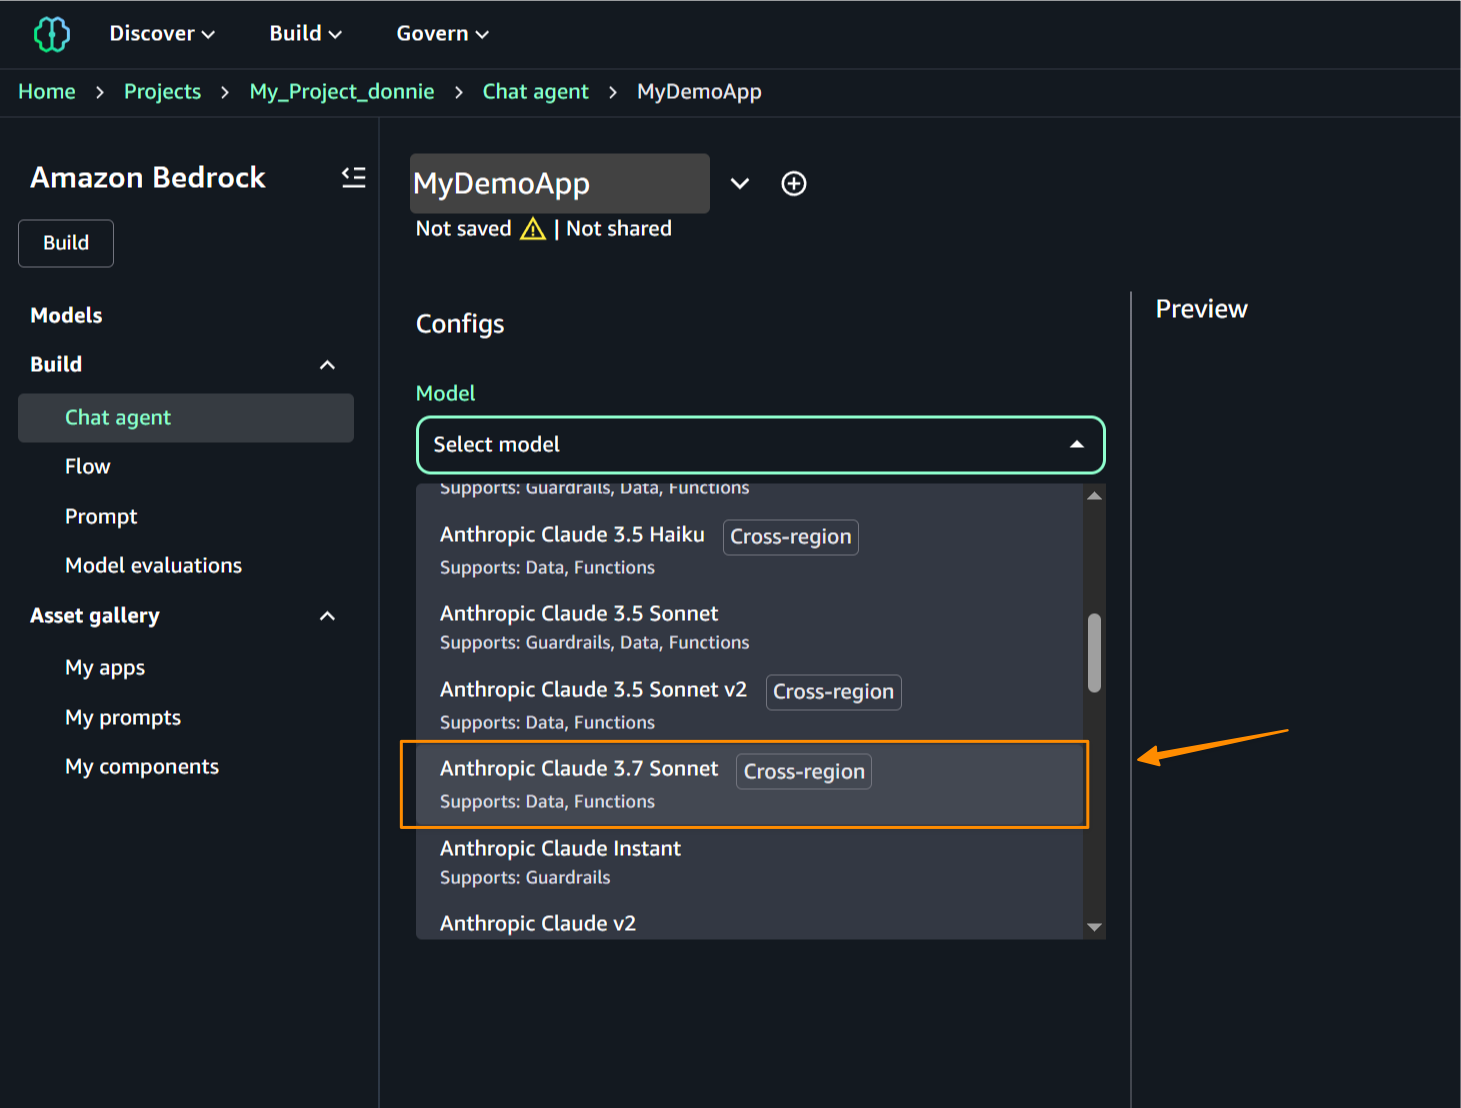Click the scroll down arrow in model list
The image size is (1461, 1108).
(1094, 927)
